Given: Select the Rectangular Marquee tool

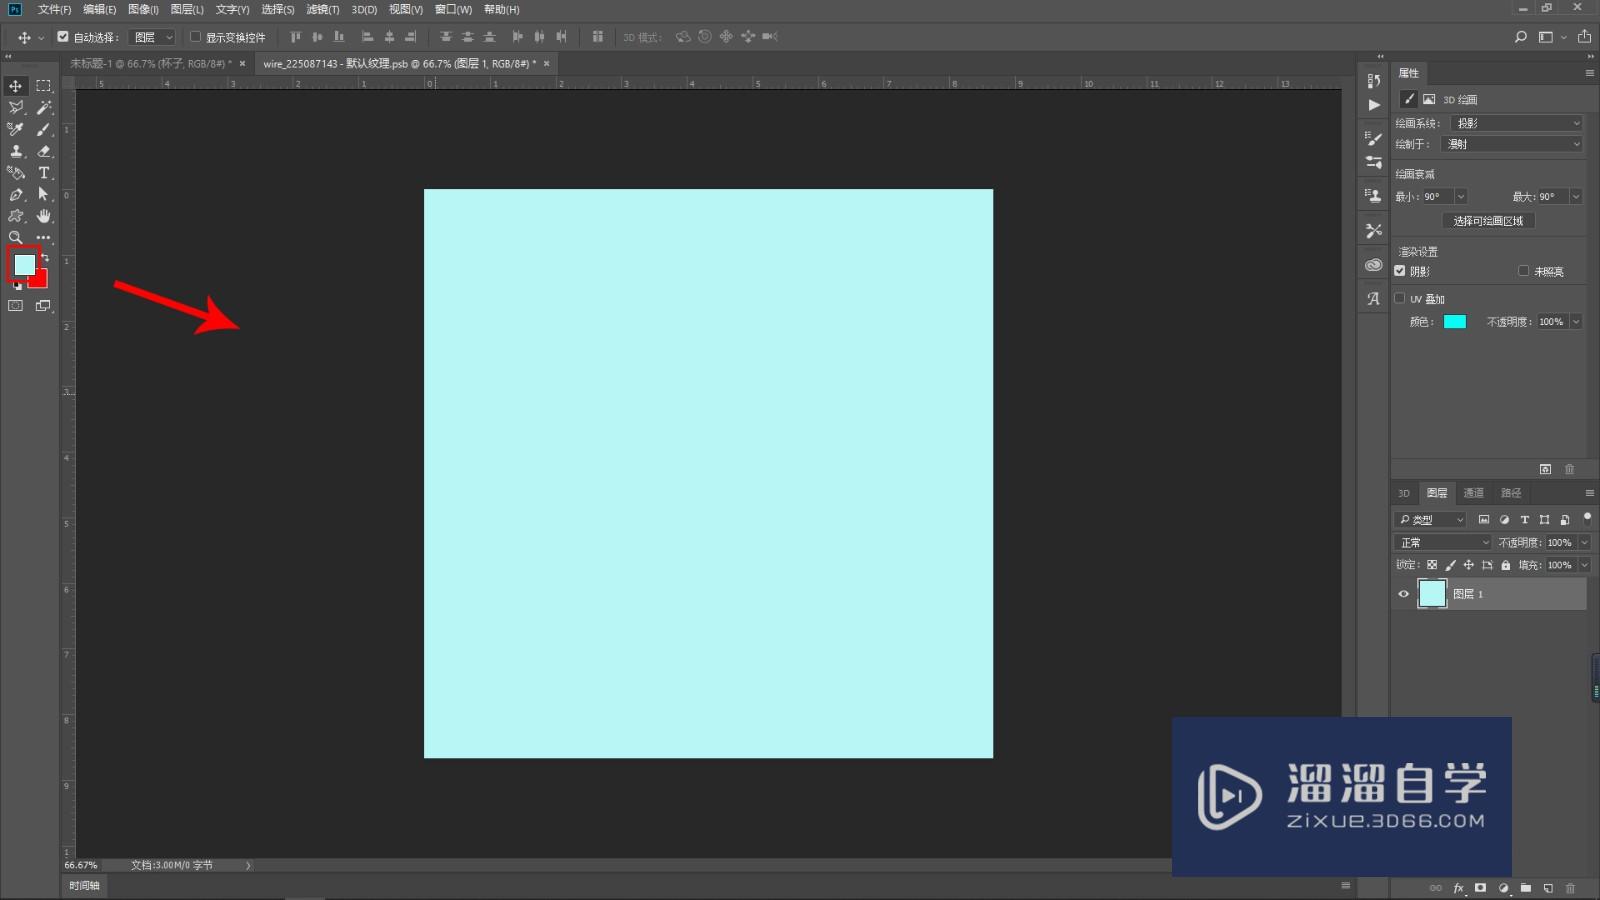Looking at the screenshot, I should pos(44,86).
